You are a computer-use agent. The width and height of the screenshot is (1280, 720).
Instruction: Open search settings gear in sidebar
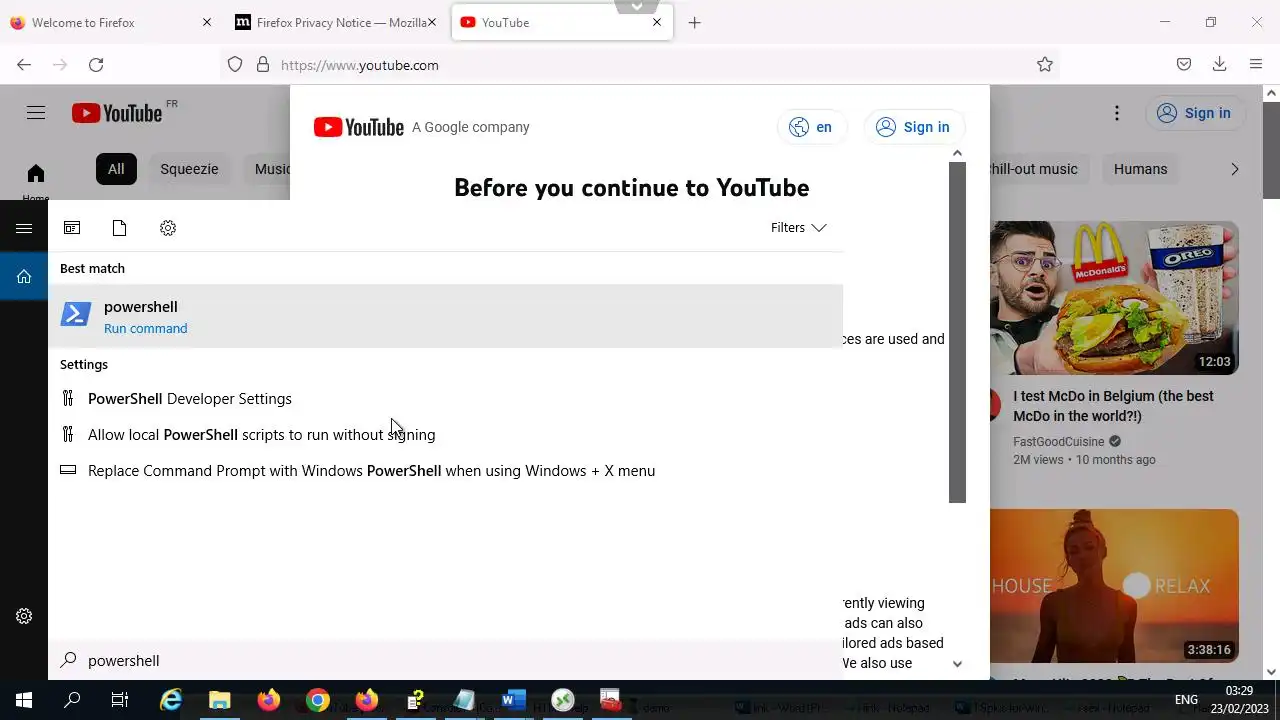[24, 616]
